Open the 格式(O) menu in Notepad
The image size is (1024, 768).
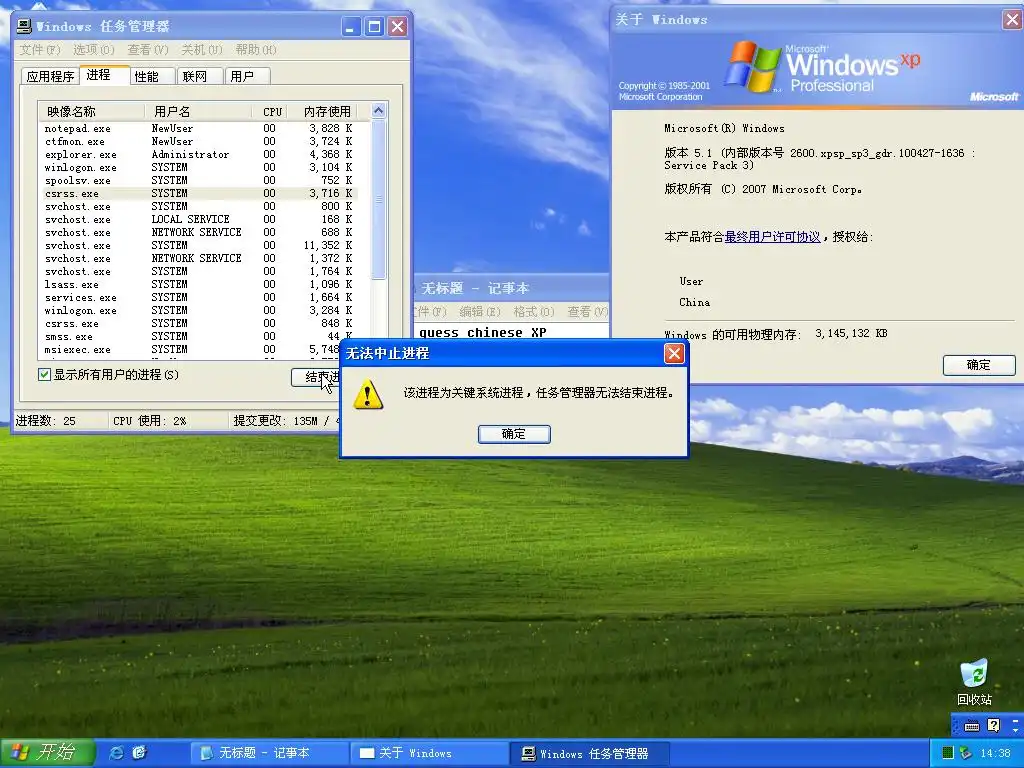534,312
